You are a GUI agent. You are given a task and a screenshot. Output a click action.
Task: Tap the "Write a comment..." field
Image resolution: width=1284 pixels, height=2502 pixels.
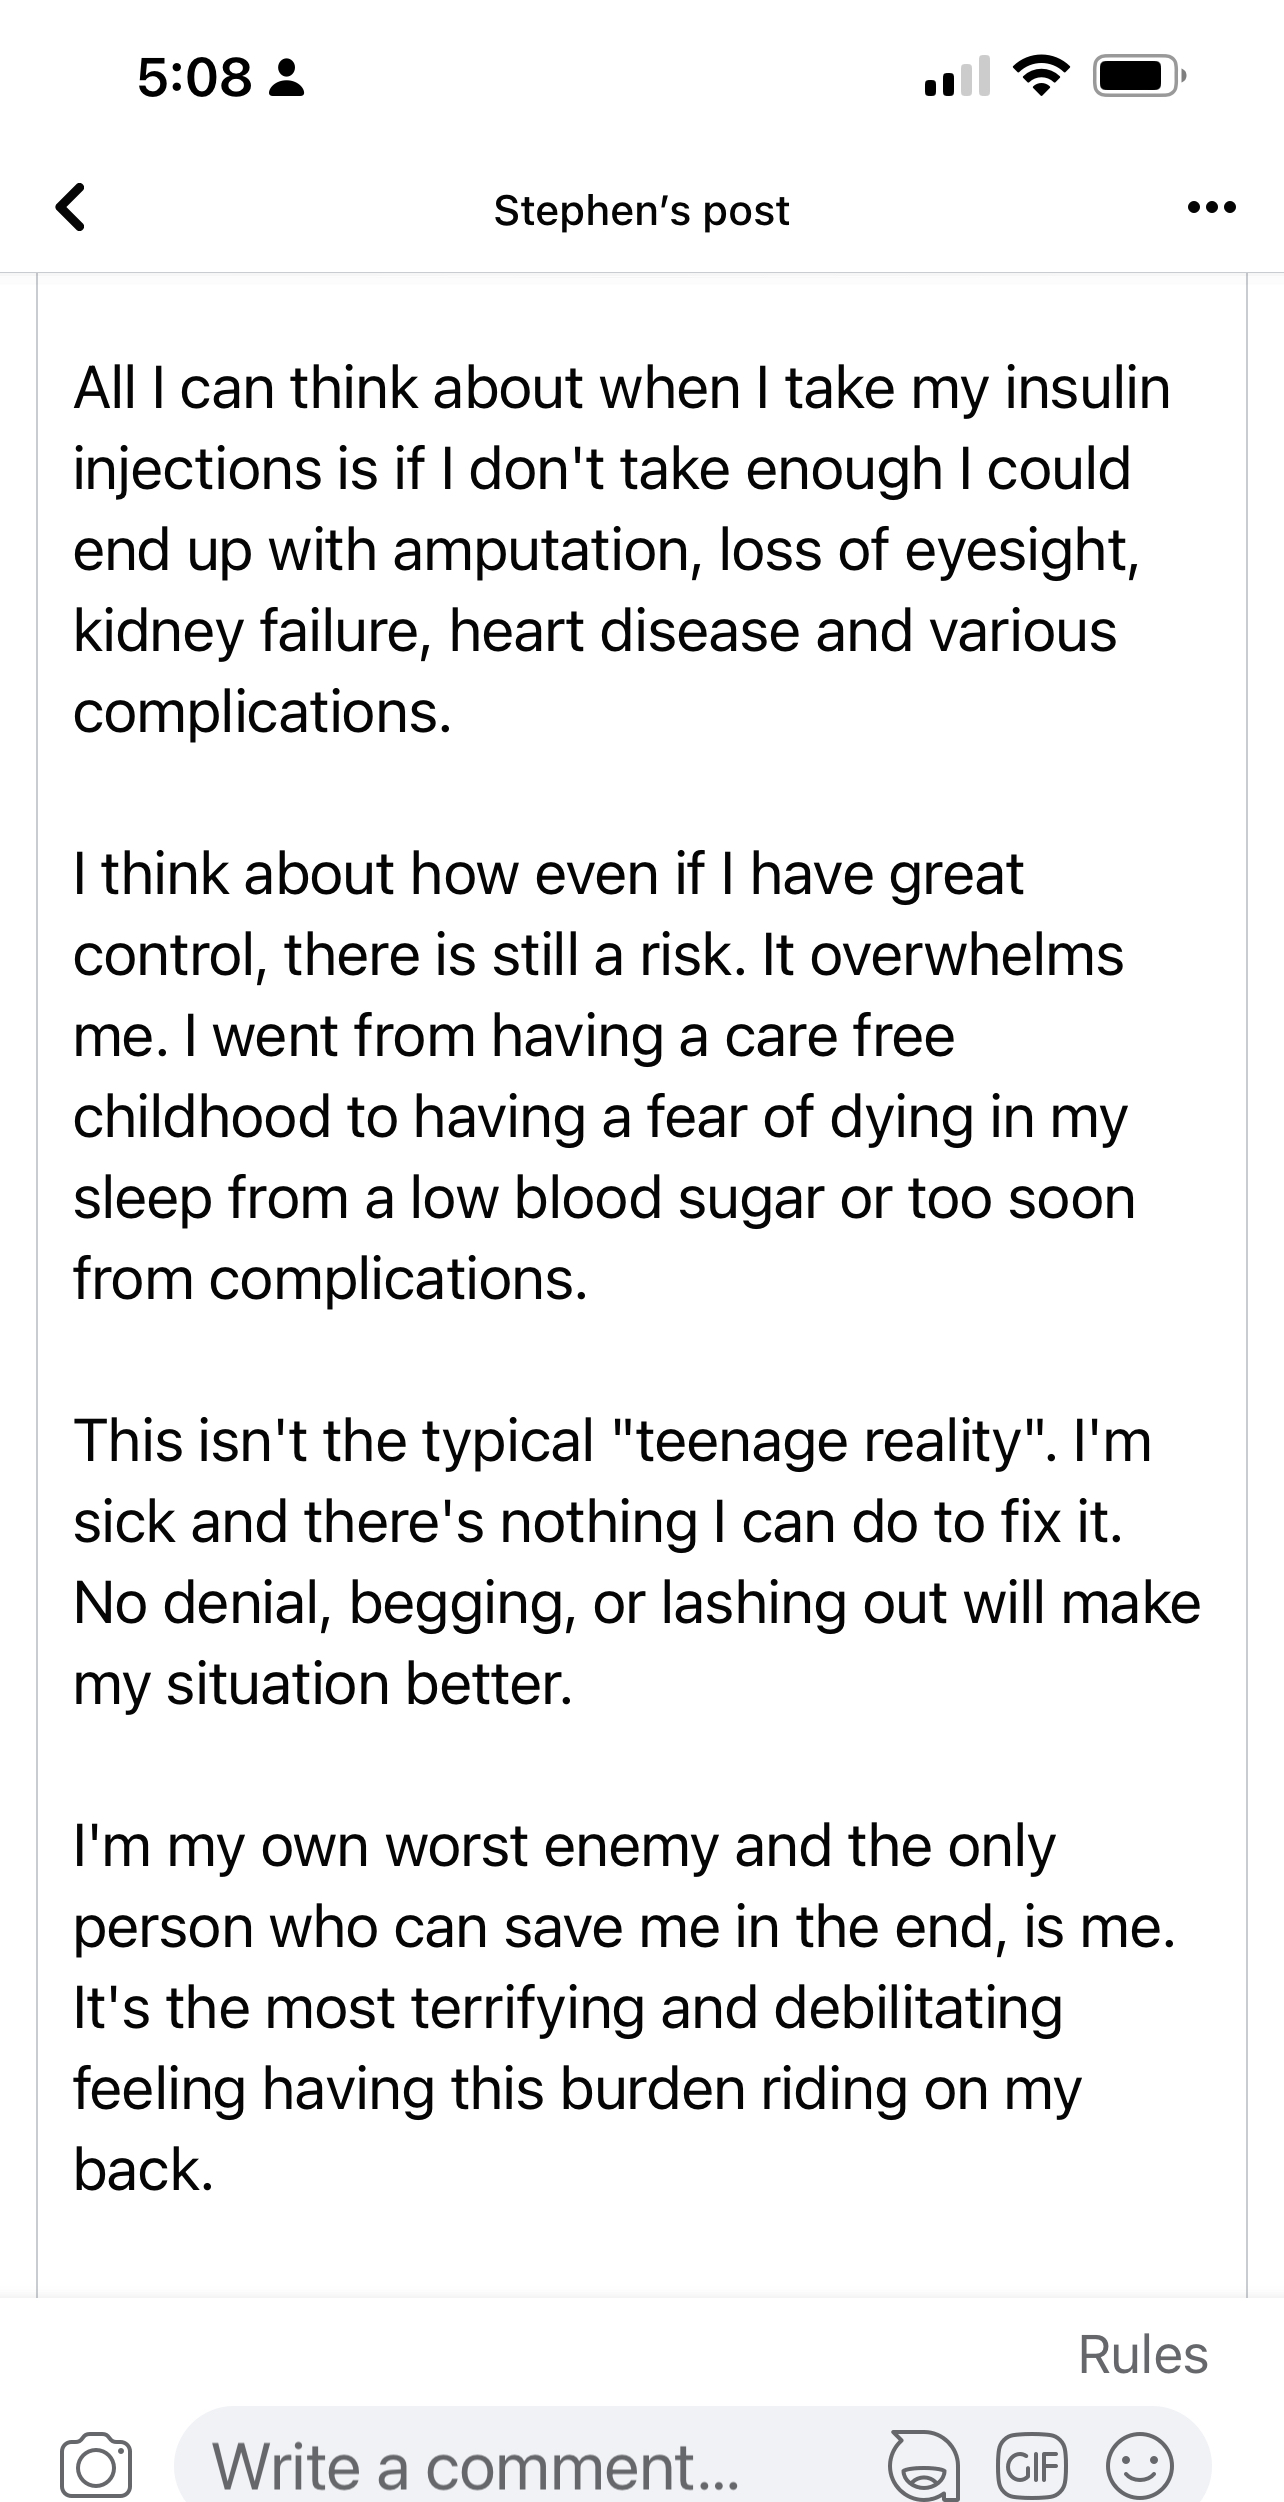point(476,2466)
